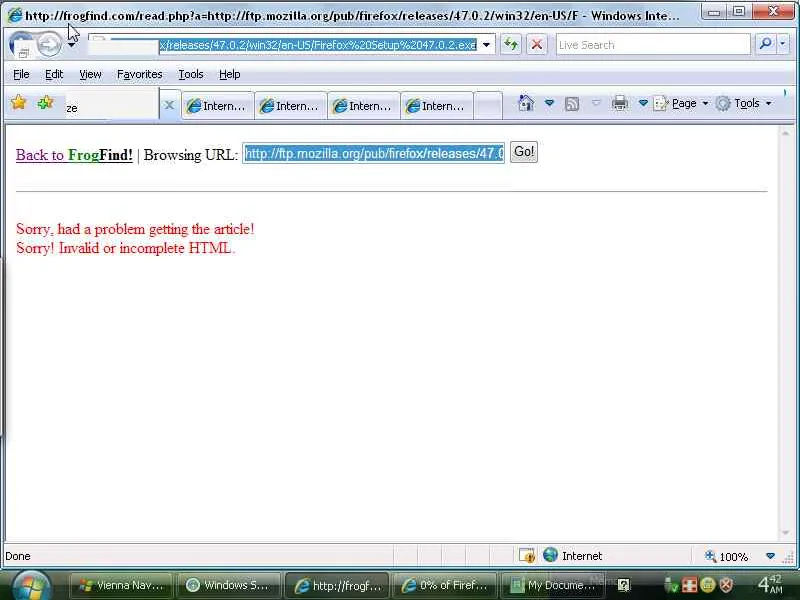The image size is (800, 600).
Task: Close the current tab with its X
Action: click(169, 105)
